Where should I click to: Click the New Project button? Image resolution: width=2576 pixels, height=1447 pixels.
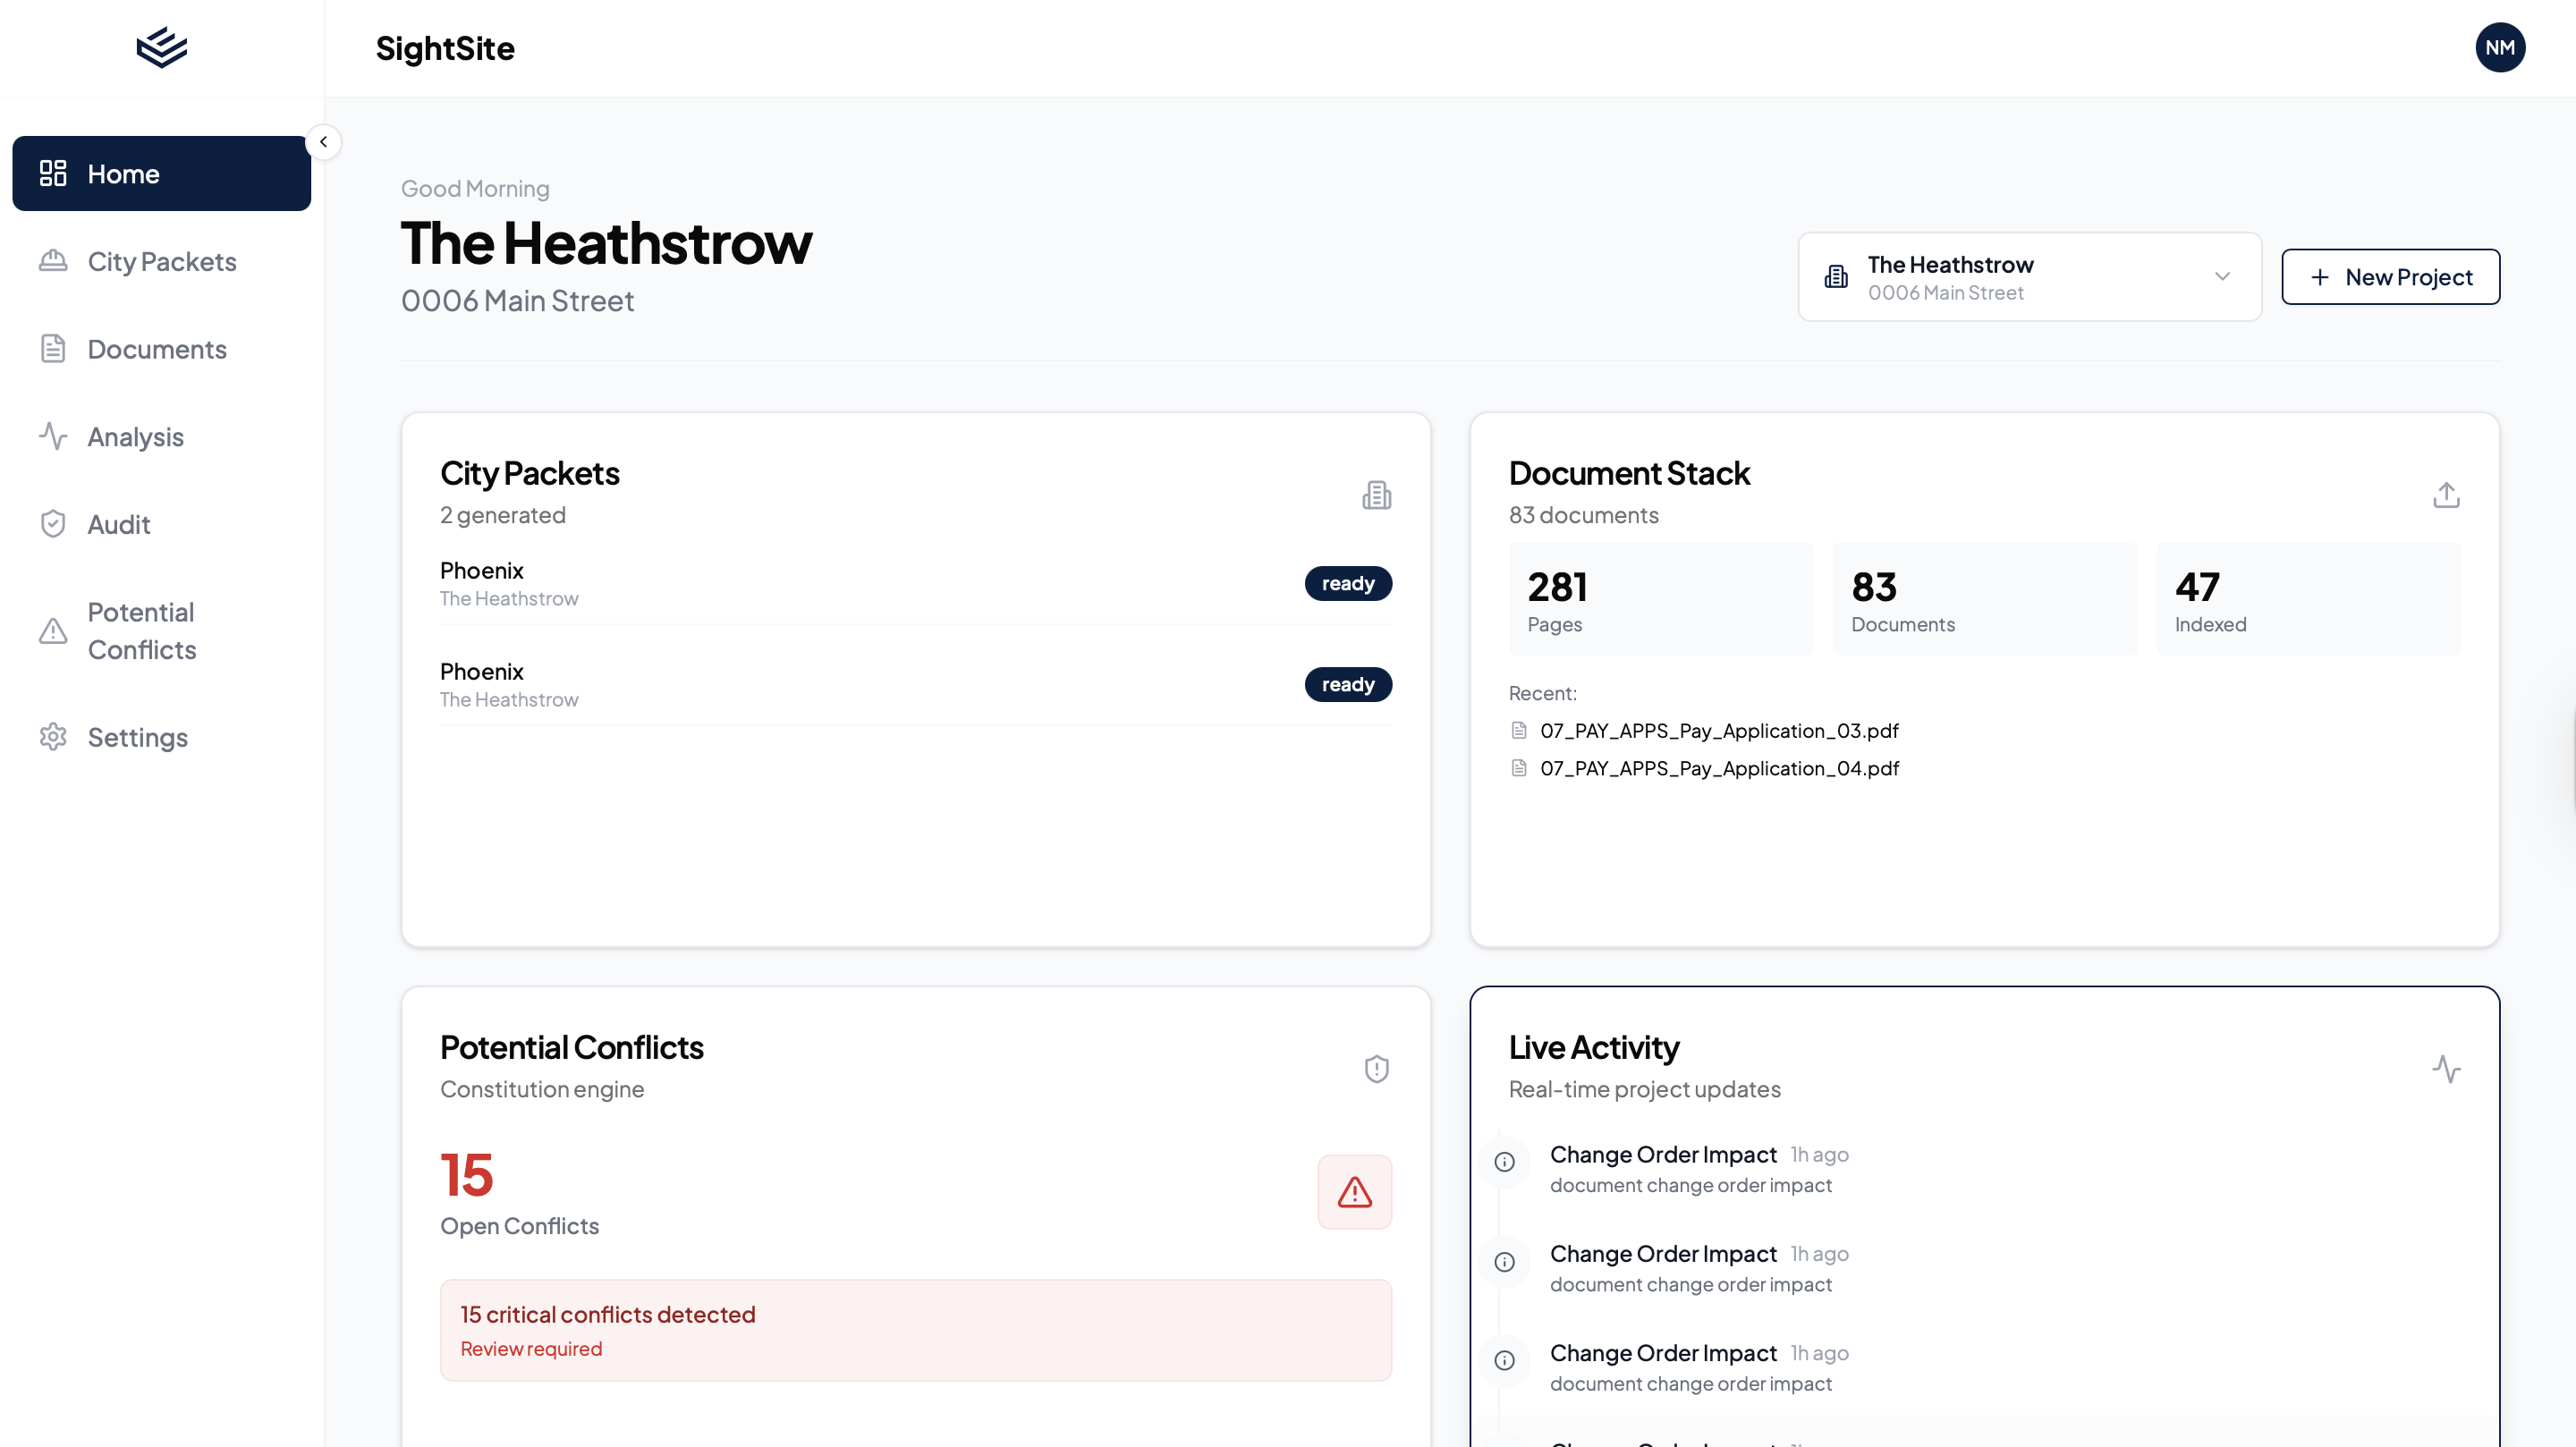(x=2390, y=276)
